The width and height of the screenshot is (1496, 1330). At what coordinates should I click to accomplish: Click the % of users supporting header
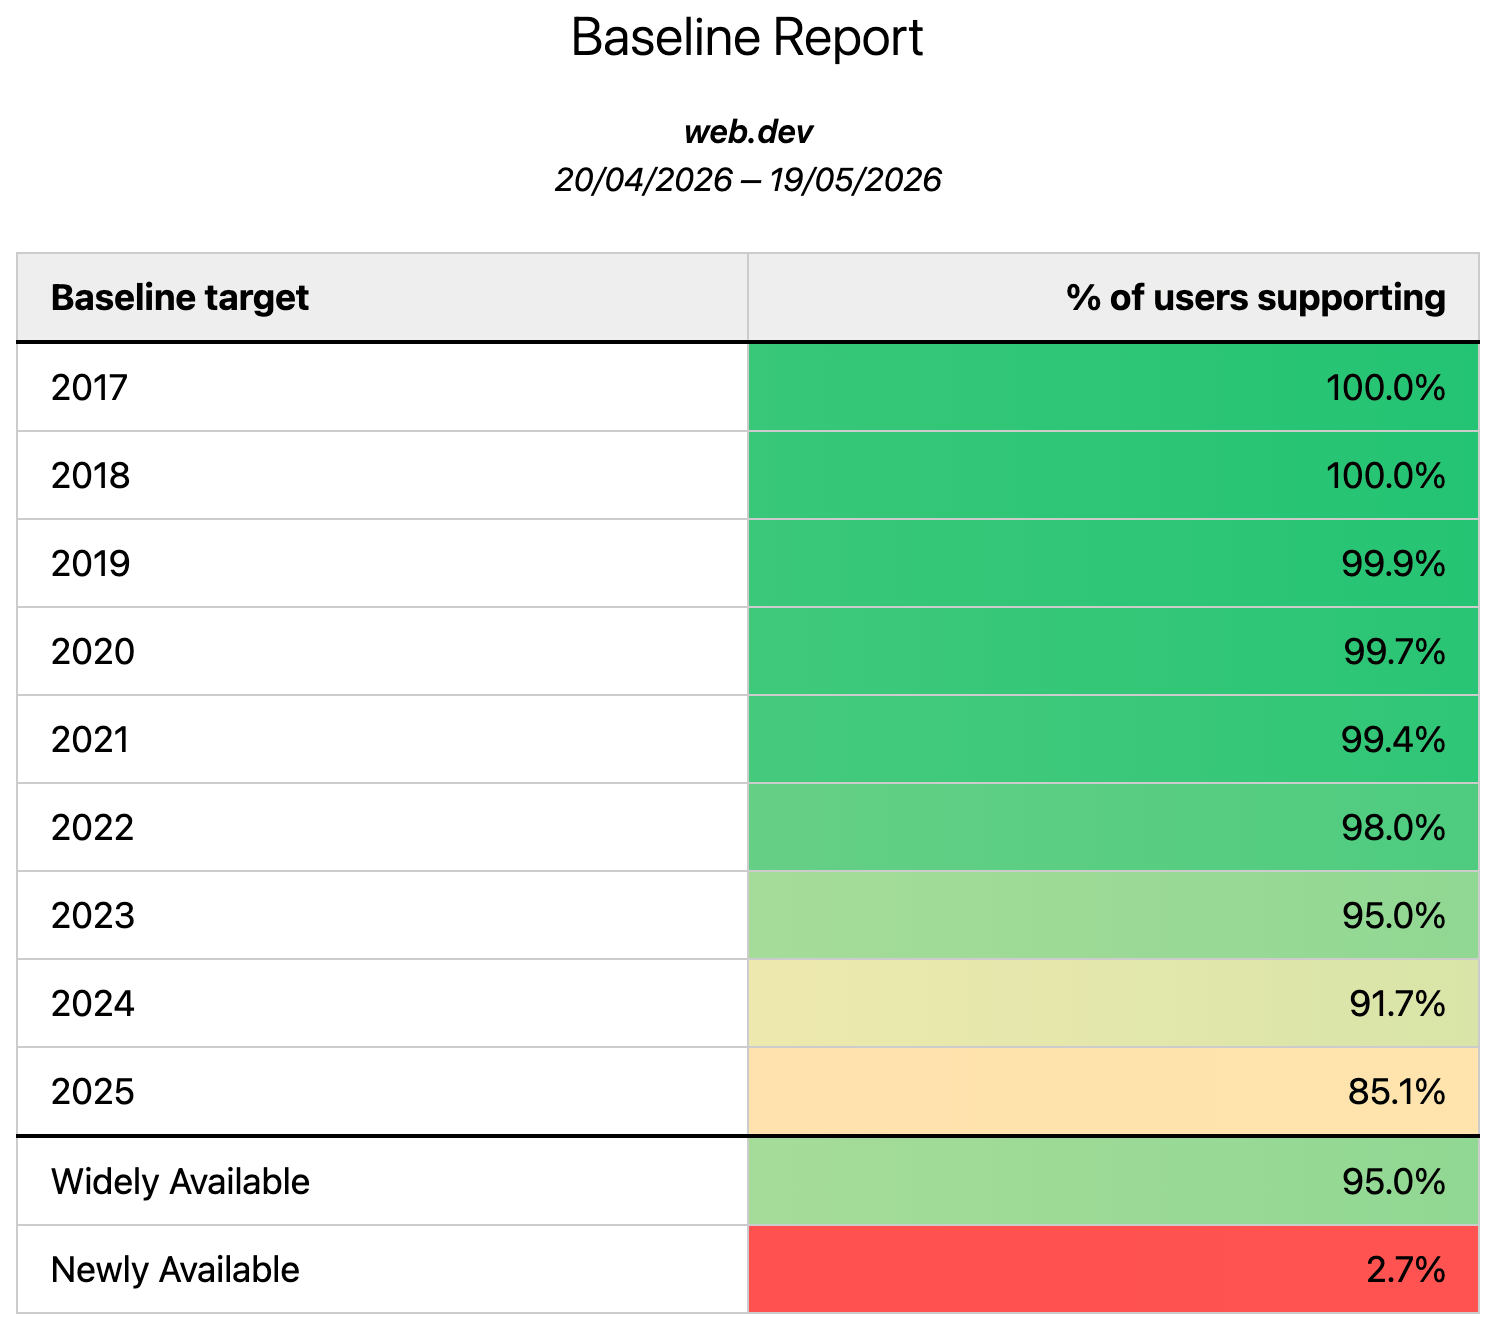coord(1113,298)
